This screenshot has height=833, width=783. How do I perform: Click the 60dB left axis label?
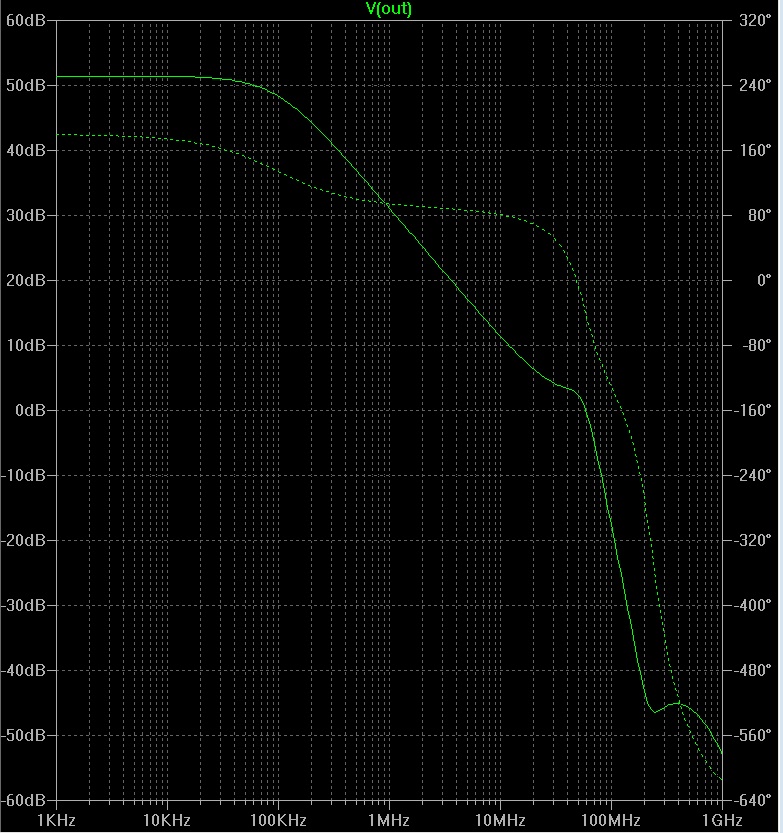pos(25,21)
